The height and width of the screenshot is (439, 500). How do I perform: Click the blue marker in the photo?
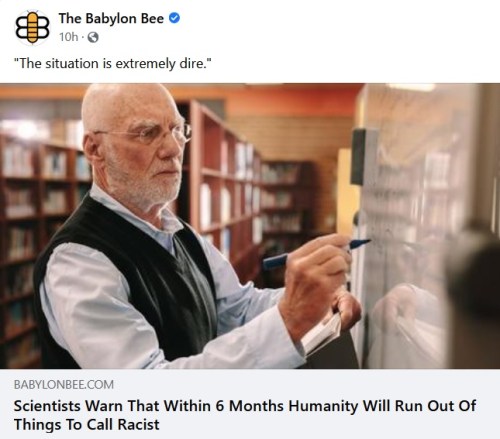tap(315, 253)
